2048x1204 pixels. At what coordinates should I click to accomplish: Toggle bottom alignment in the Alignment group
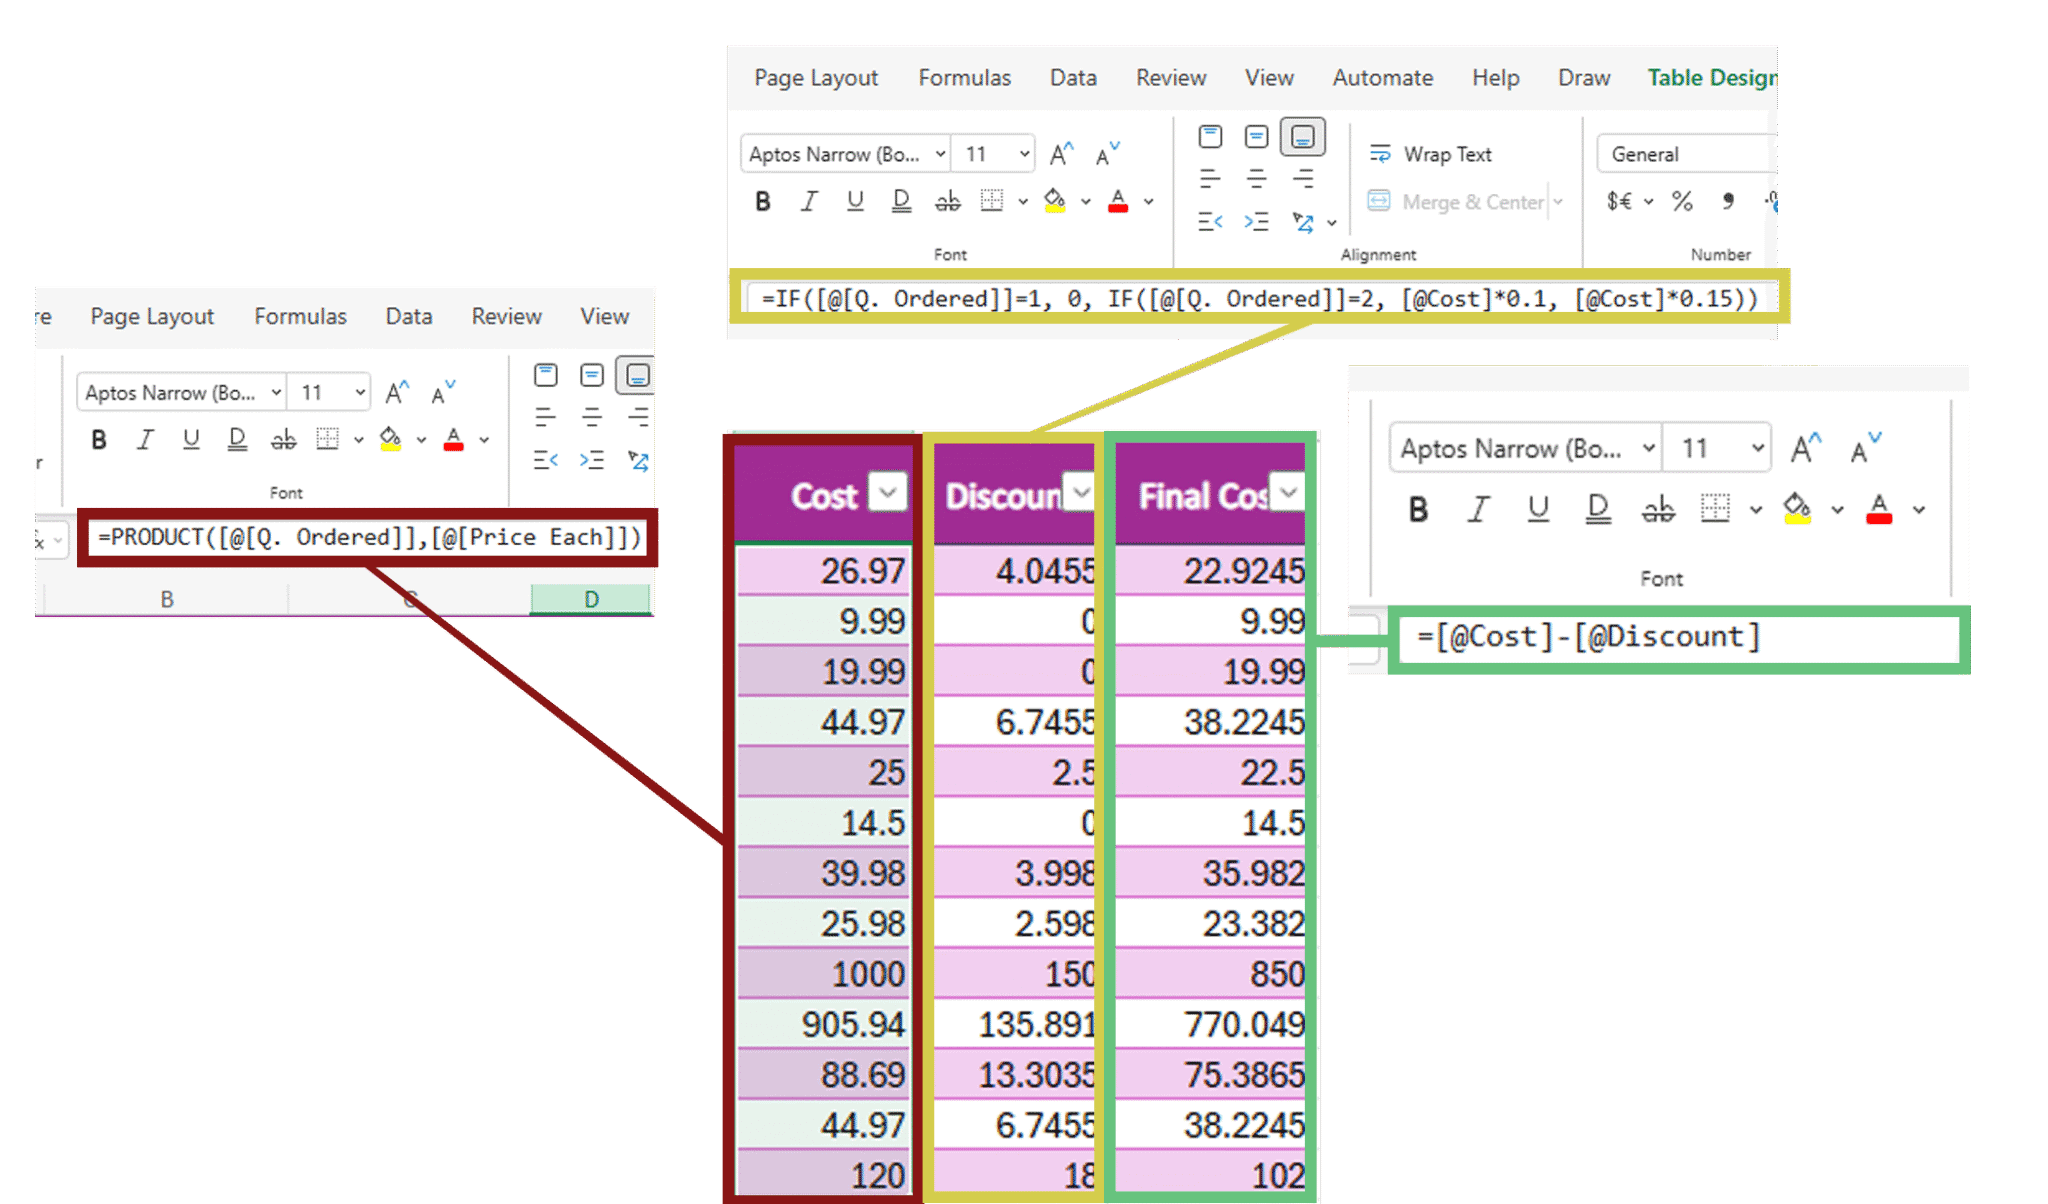coord(1303,136)
